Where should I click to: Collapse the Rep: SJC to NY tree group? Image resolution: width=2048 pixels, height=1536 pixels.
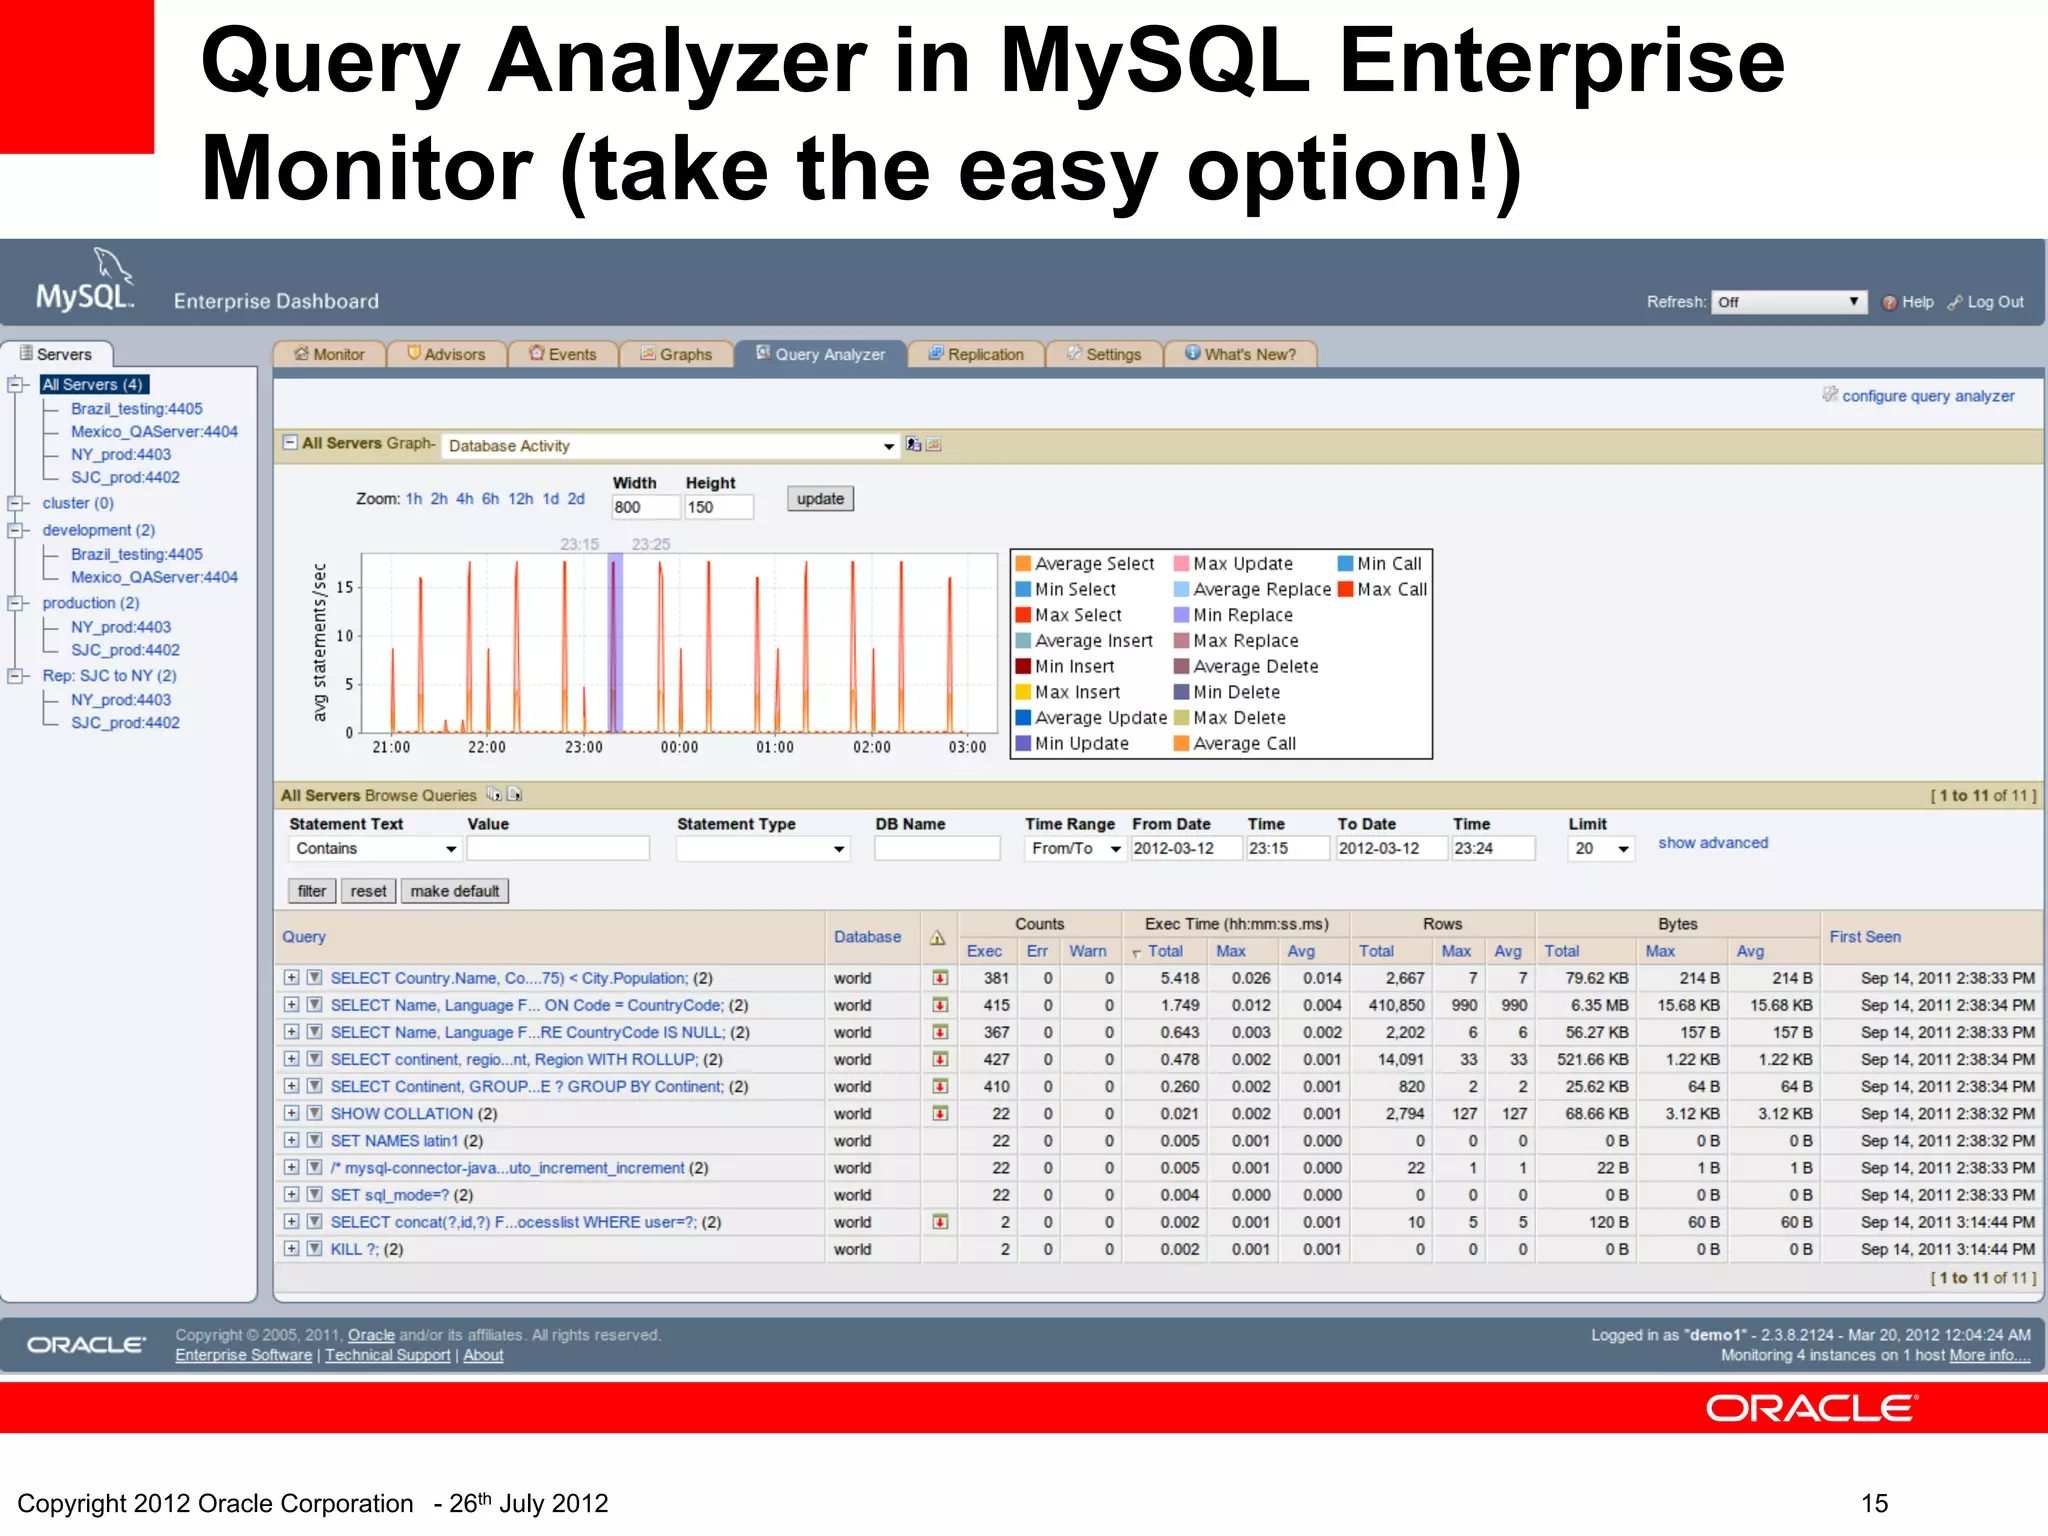click(17, 676)
